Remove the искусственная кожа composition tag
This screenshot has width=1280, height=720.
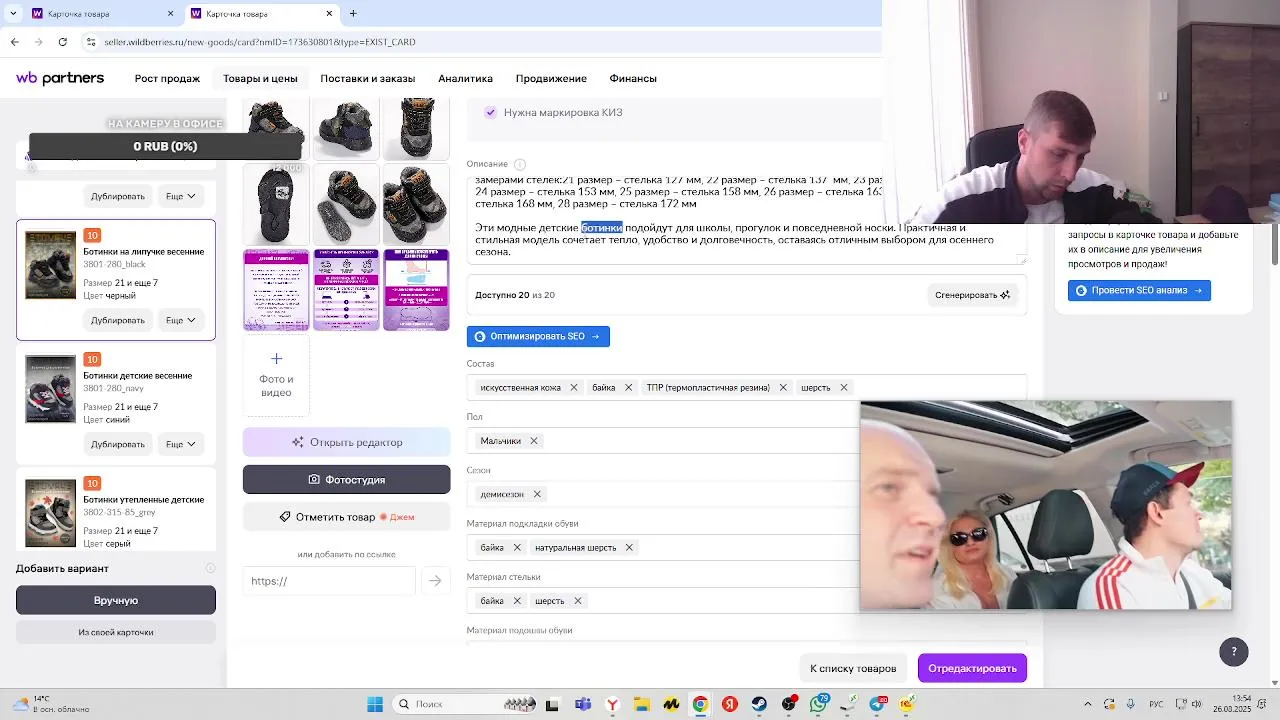[573, 388]
